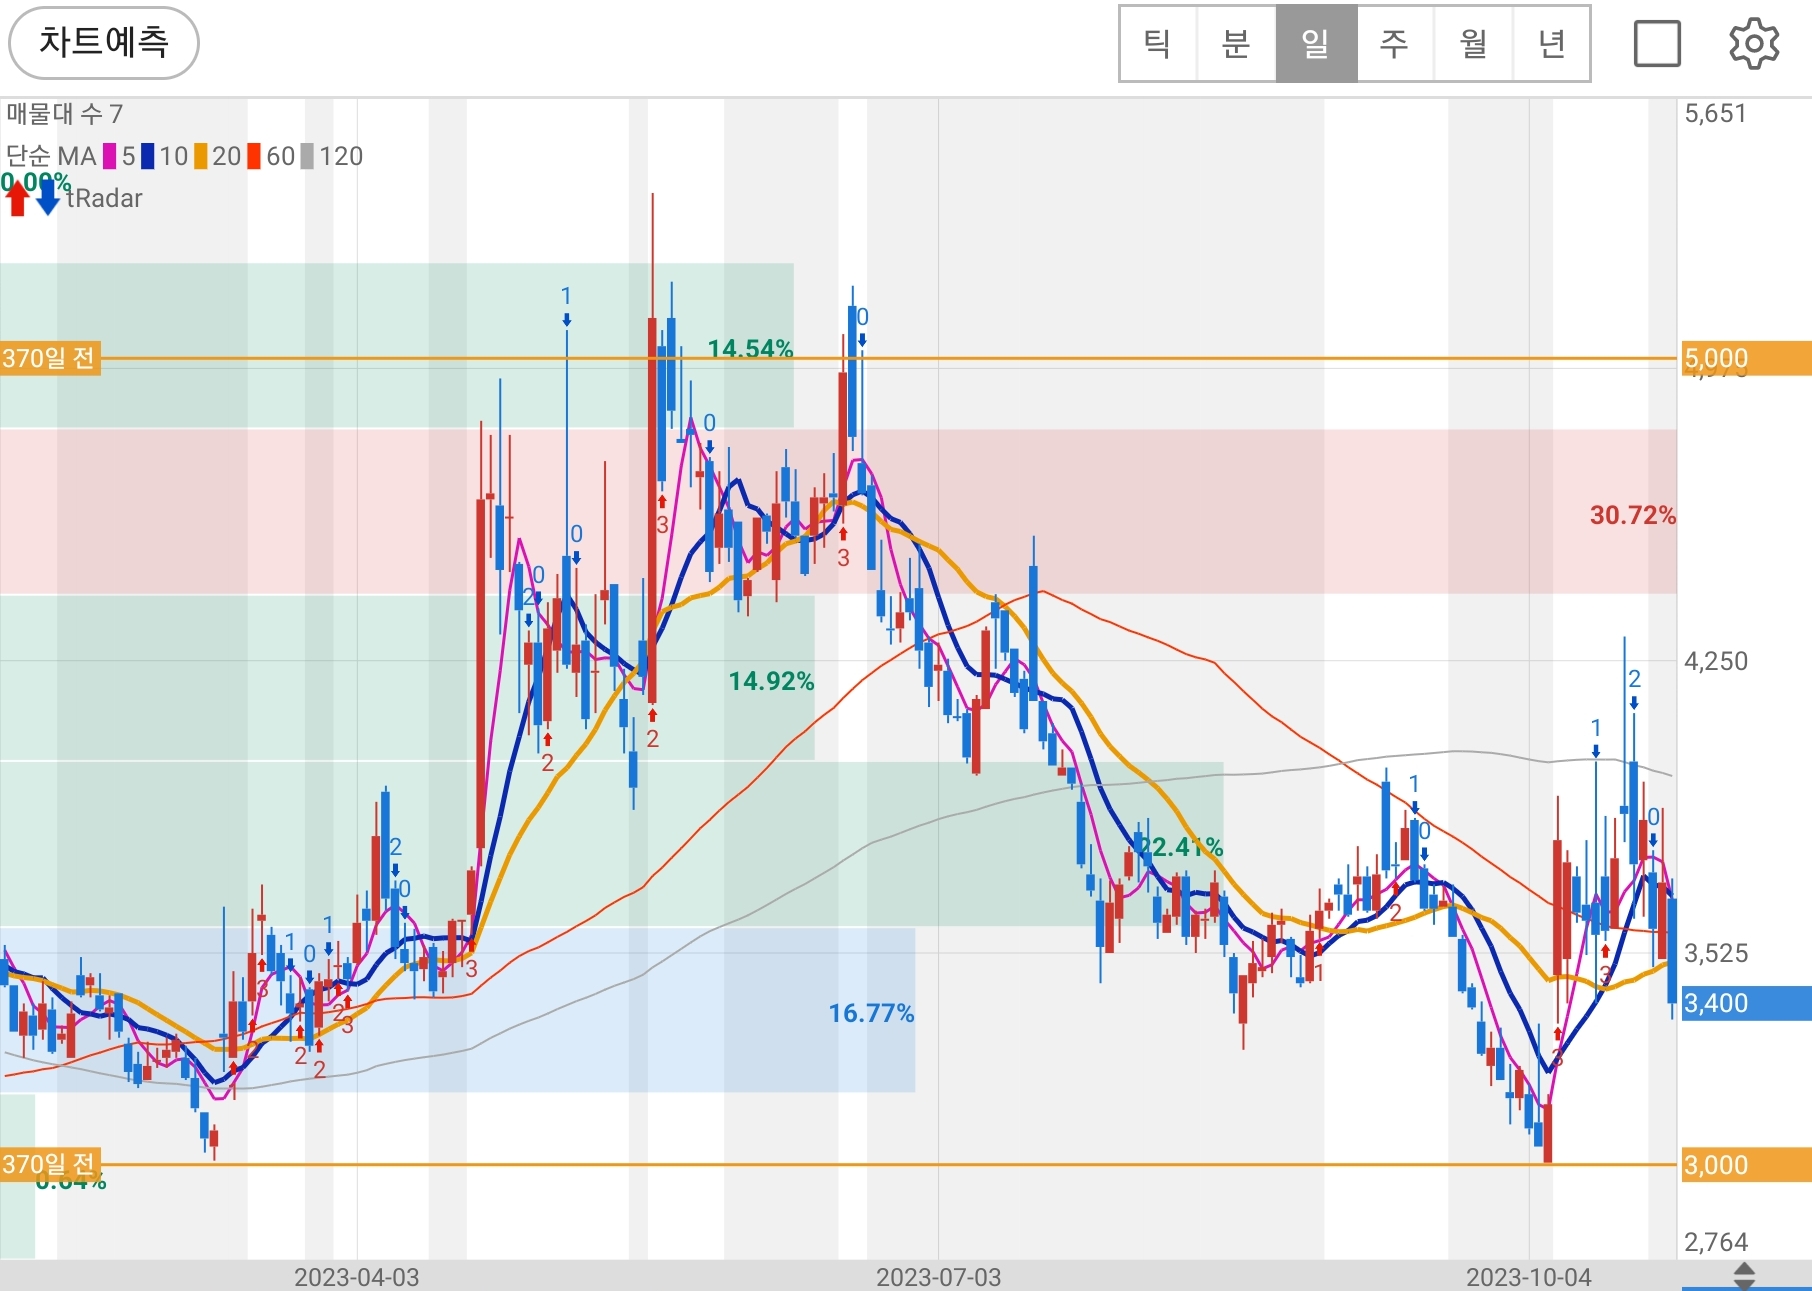Switch to the 분 minute chart tab
Viewport: 1812px width, 1291px height.
(x=1236, y=43)
